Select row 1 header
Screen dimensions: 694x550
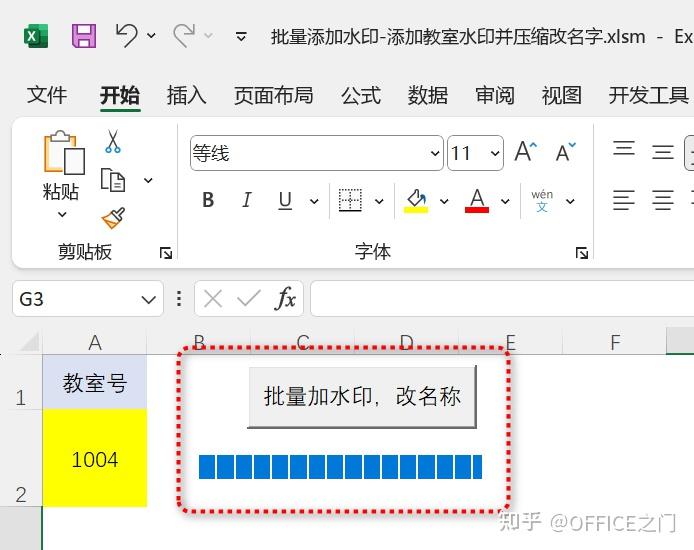[x=20, y=382]
